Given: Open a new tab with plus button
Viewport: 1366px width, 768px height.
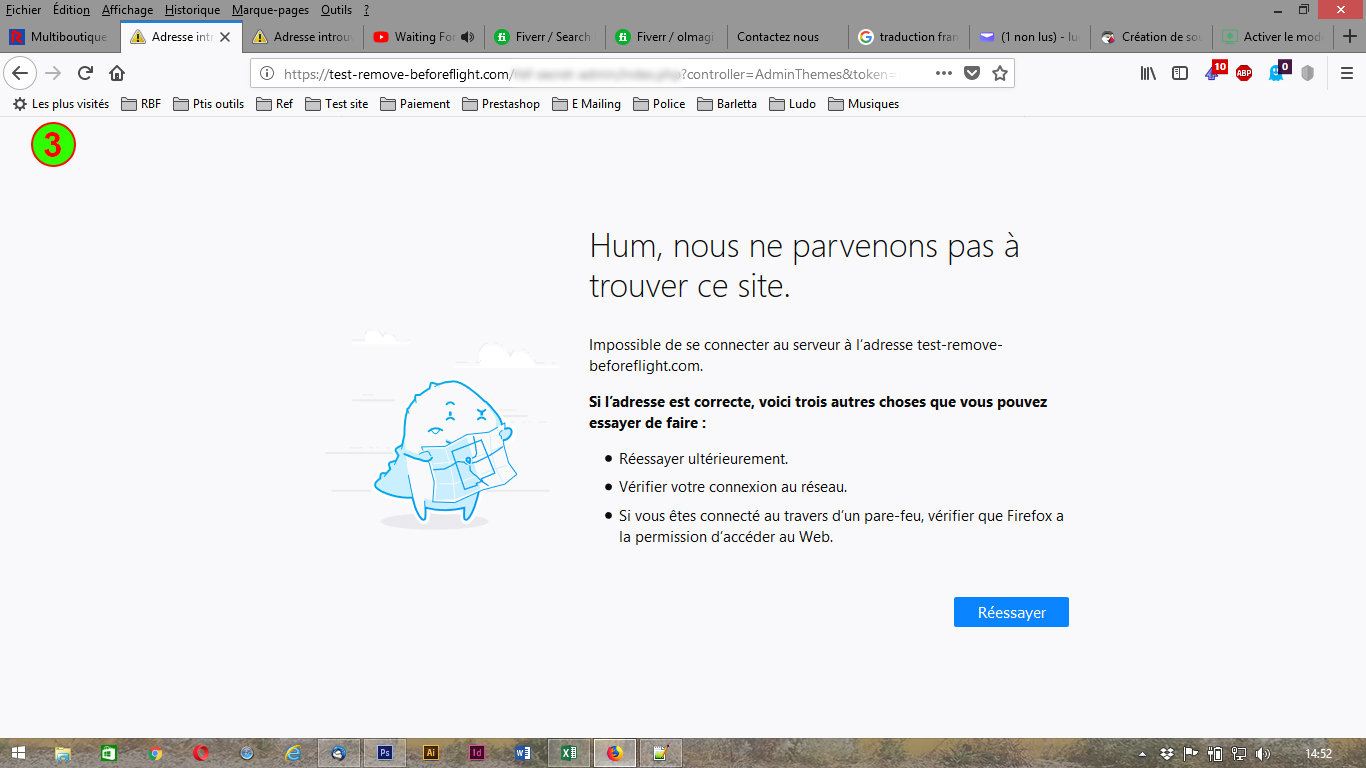Looking at the screenshot, I should point(1350,37).
